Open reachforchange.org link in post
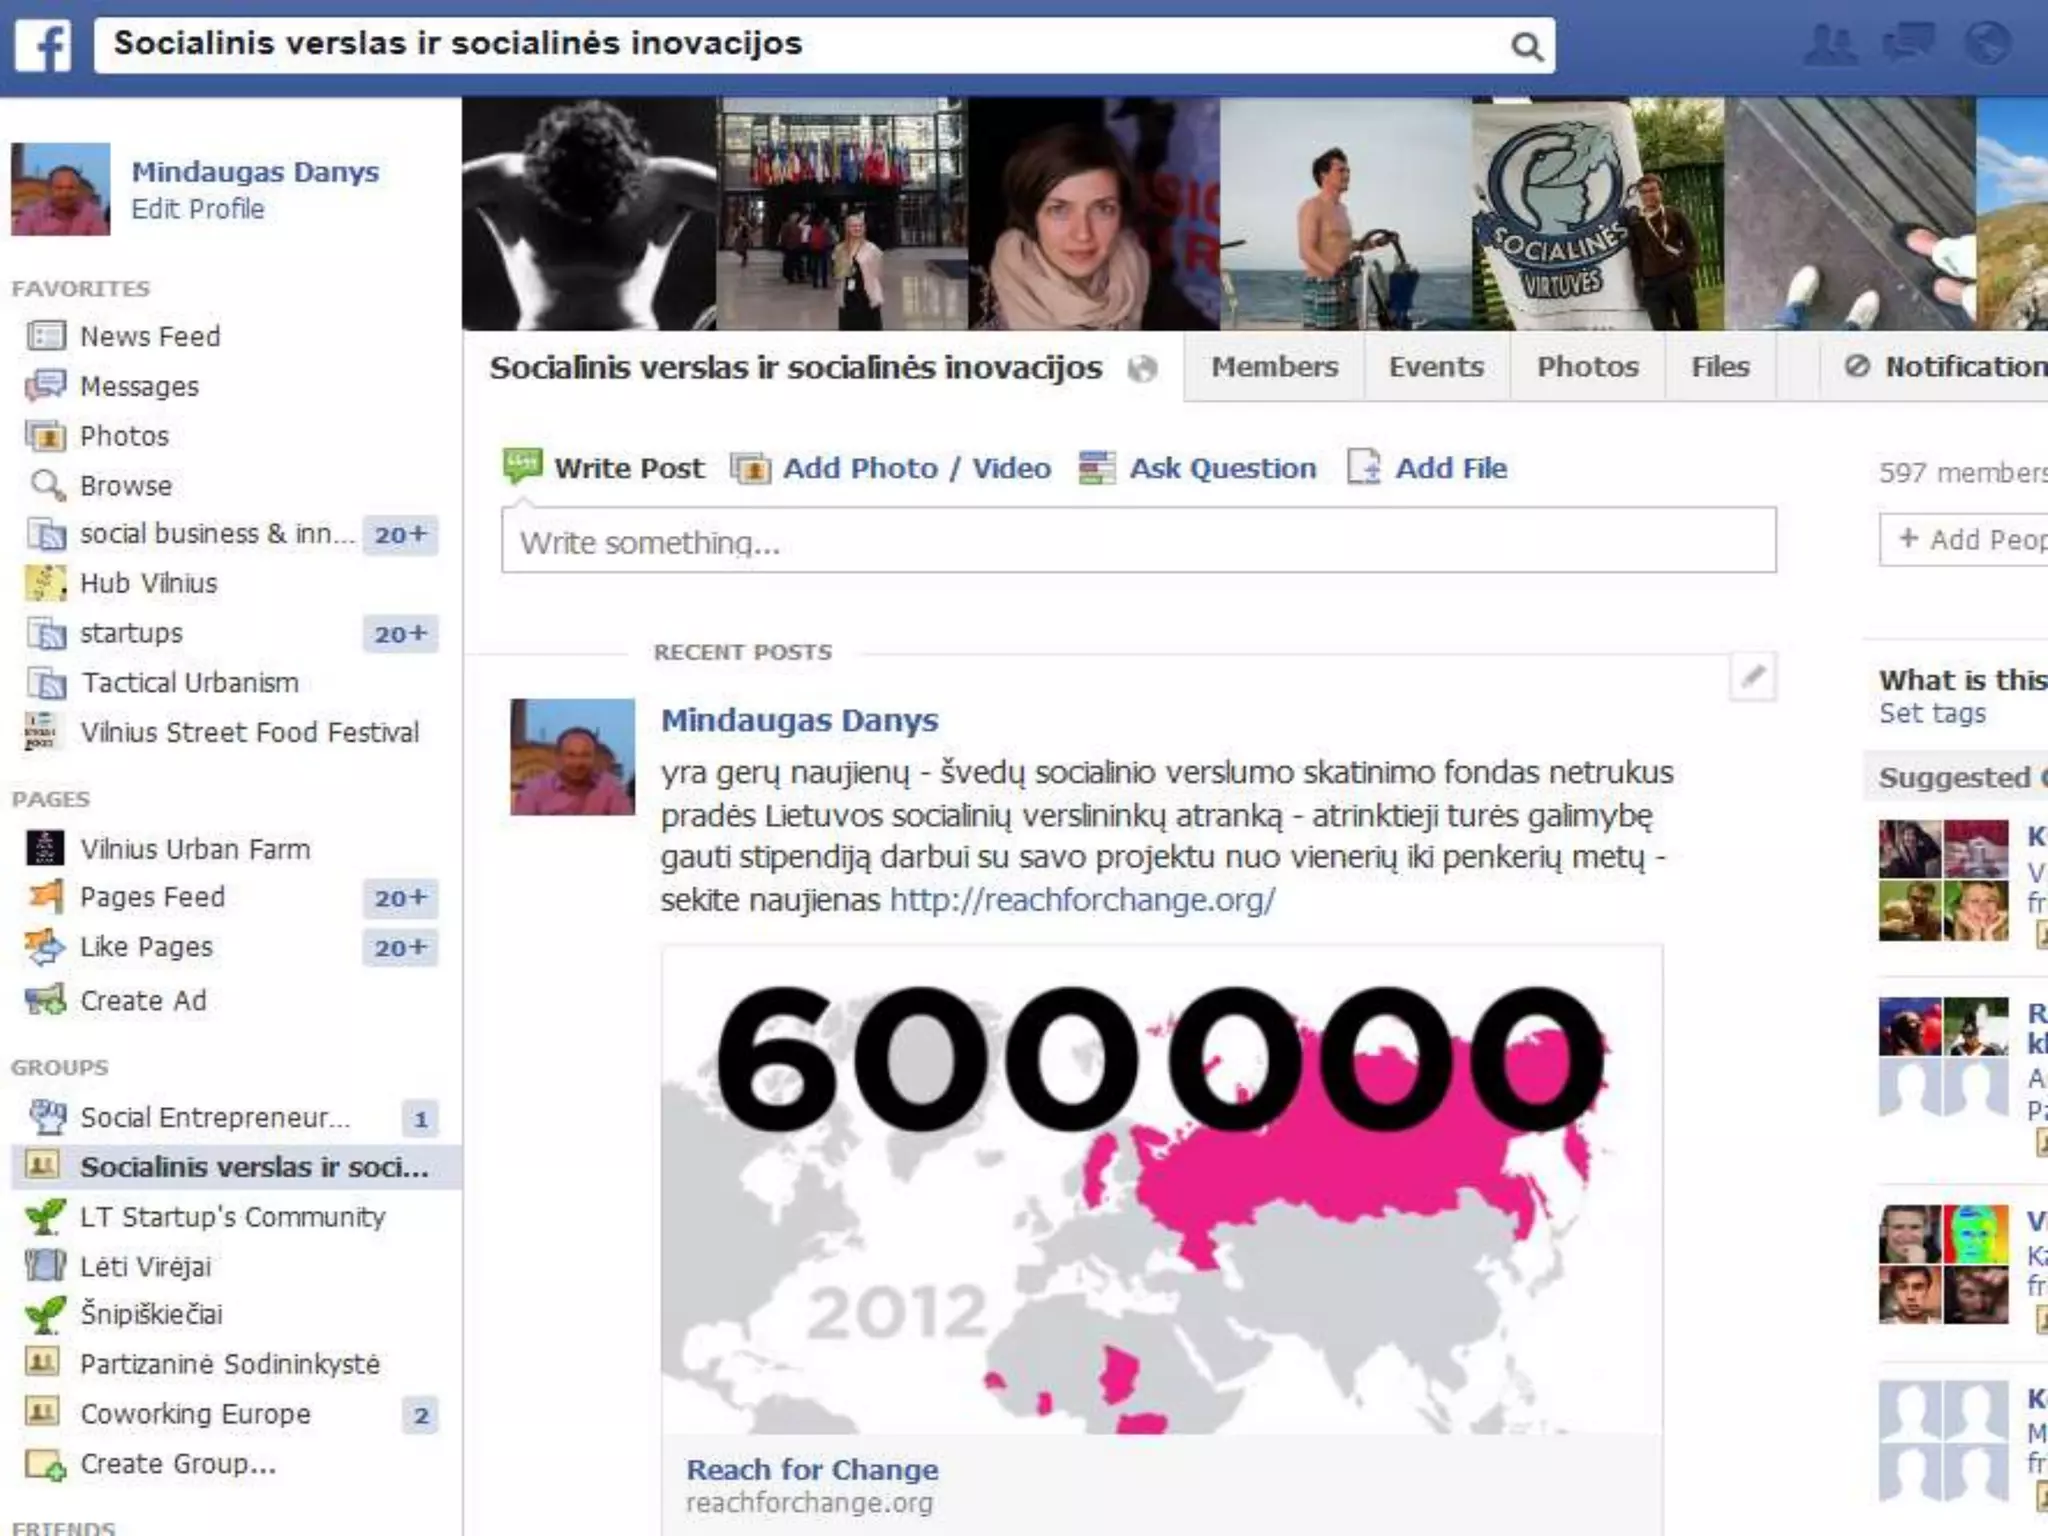This screenshot has height=1536, width=2048. [x=1082, y=900]
